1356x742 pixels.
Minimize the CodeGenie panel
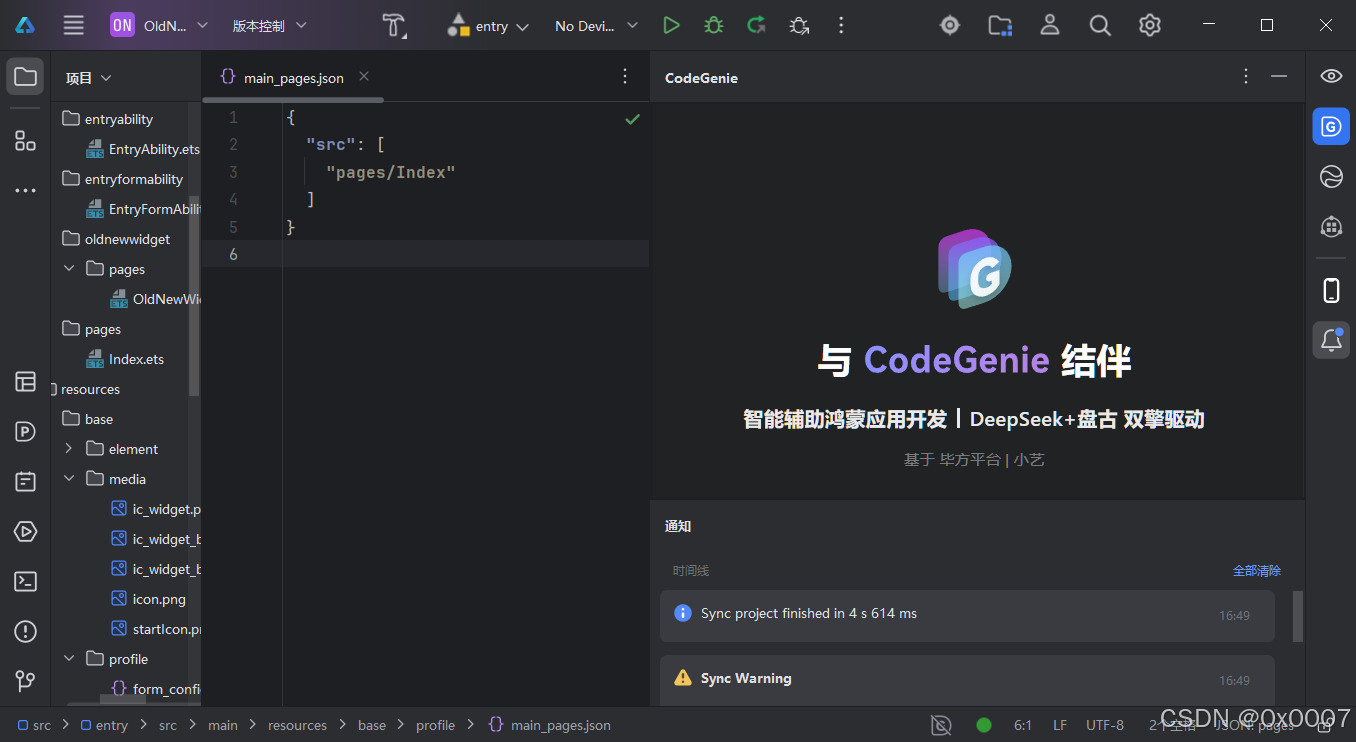(x=1278, y=76)
